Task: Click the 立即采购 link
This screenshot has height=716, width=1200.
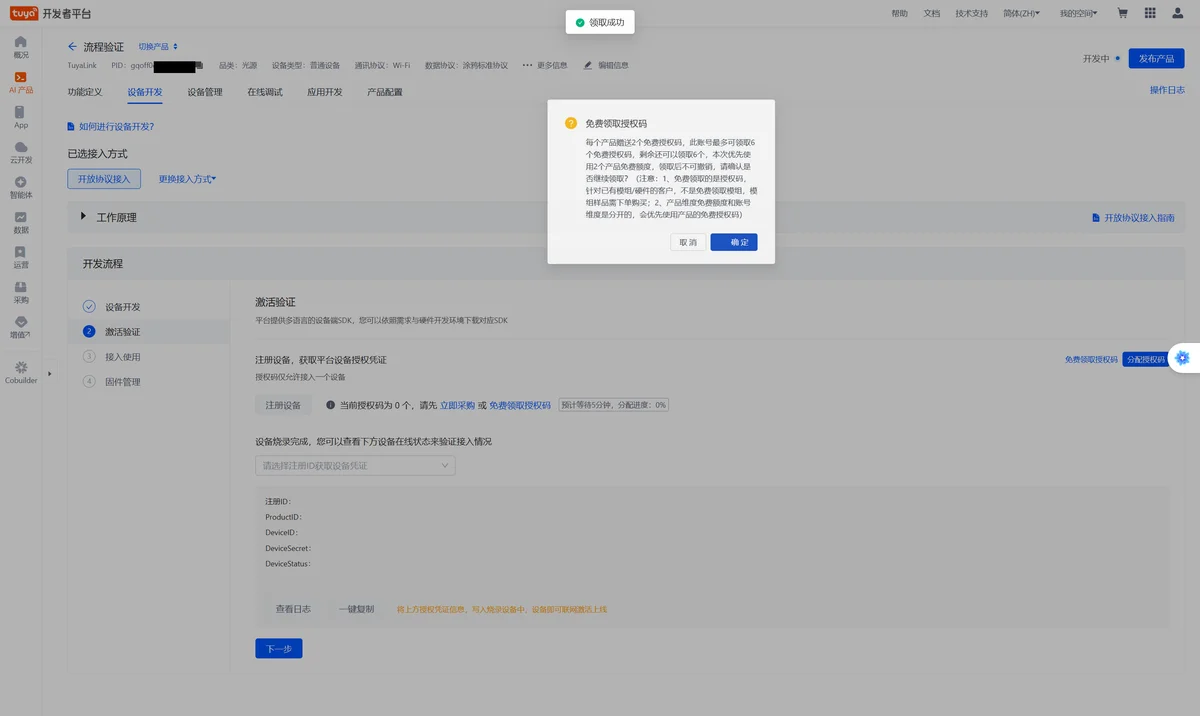Action: [x=457, y=405]
